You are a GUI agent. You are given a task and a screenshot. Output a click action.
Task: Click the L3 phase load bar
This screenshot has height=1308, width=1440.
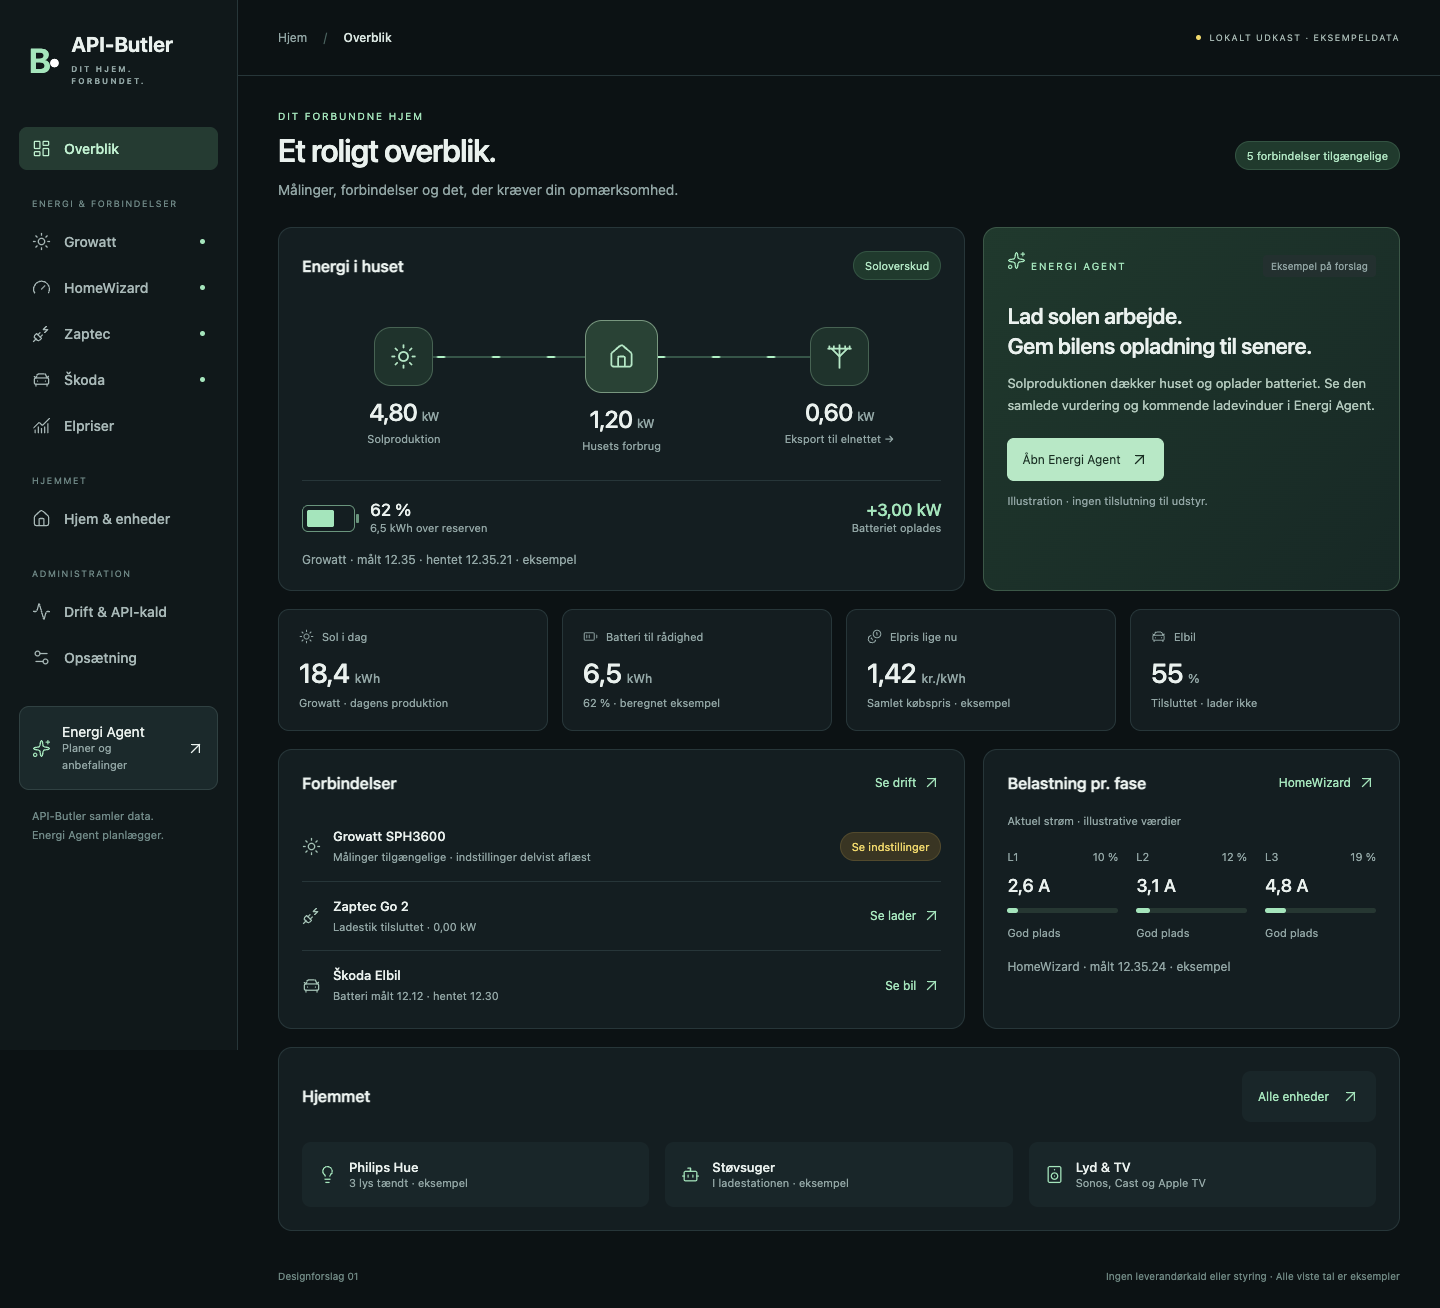click(x=1320, y=910)
